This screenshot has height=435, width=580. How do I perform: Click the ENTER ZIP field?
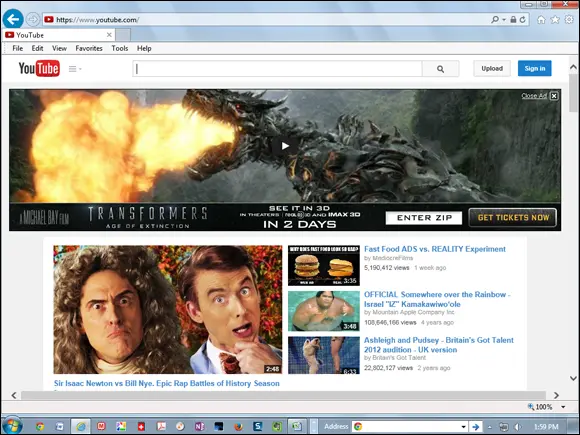(424, 218)
